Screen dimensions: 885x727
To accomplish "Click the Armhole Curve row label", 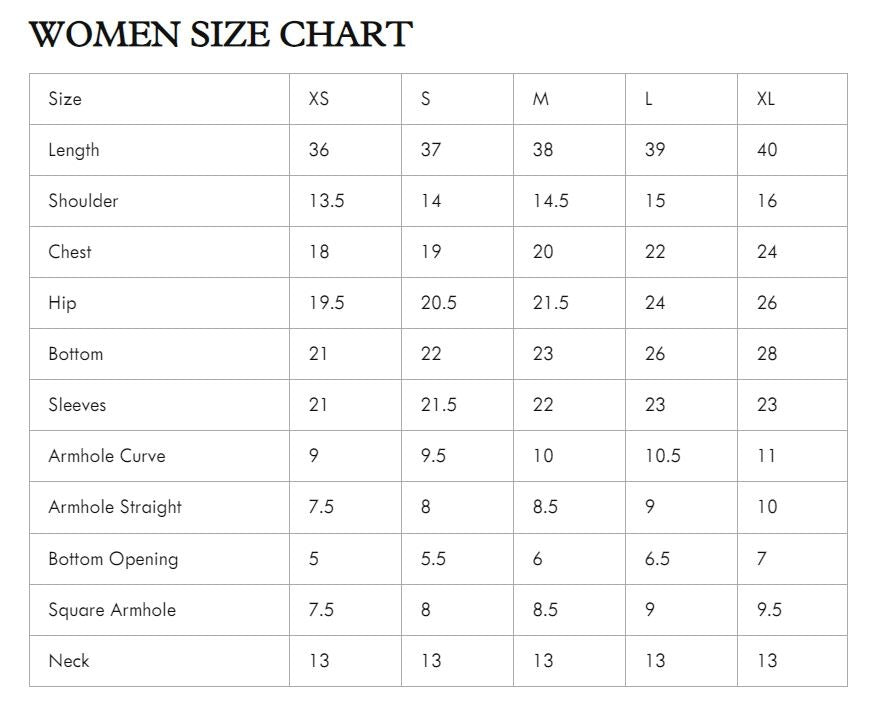I will pyautogui.click(x=107, y=456).
